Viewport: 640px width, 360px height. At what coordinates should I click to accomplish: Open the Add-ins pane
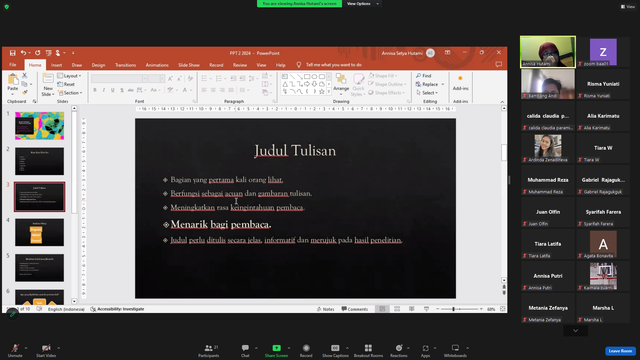pos(460,83)
